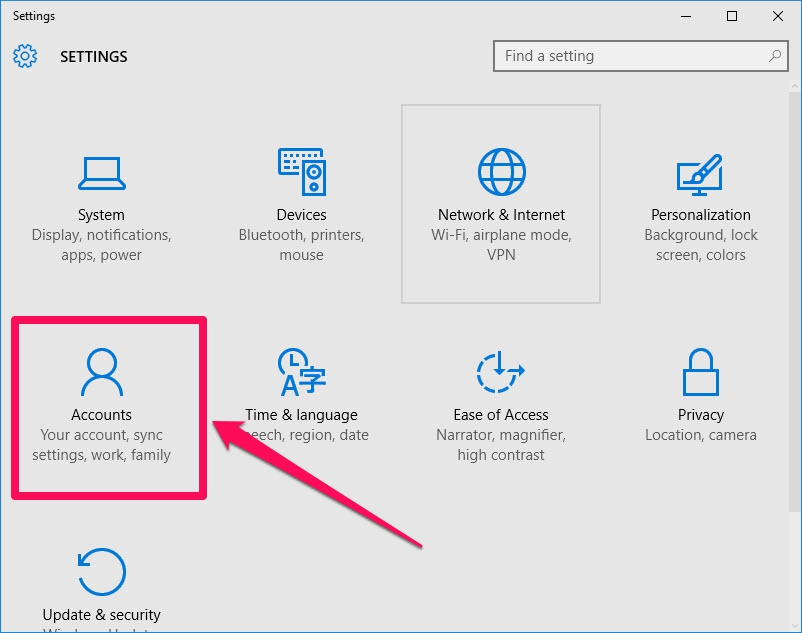Viewport: 802px width, 633px height.
Task: Click the Personalization category title
Action: (701, 215)
